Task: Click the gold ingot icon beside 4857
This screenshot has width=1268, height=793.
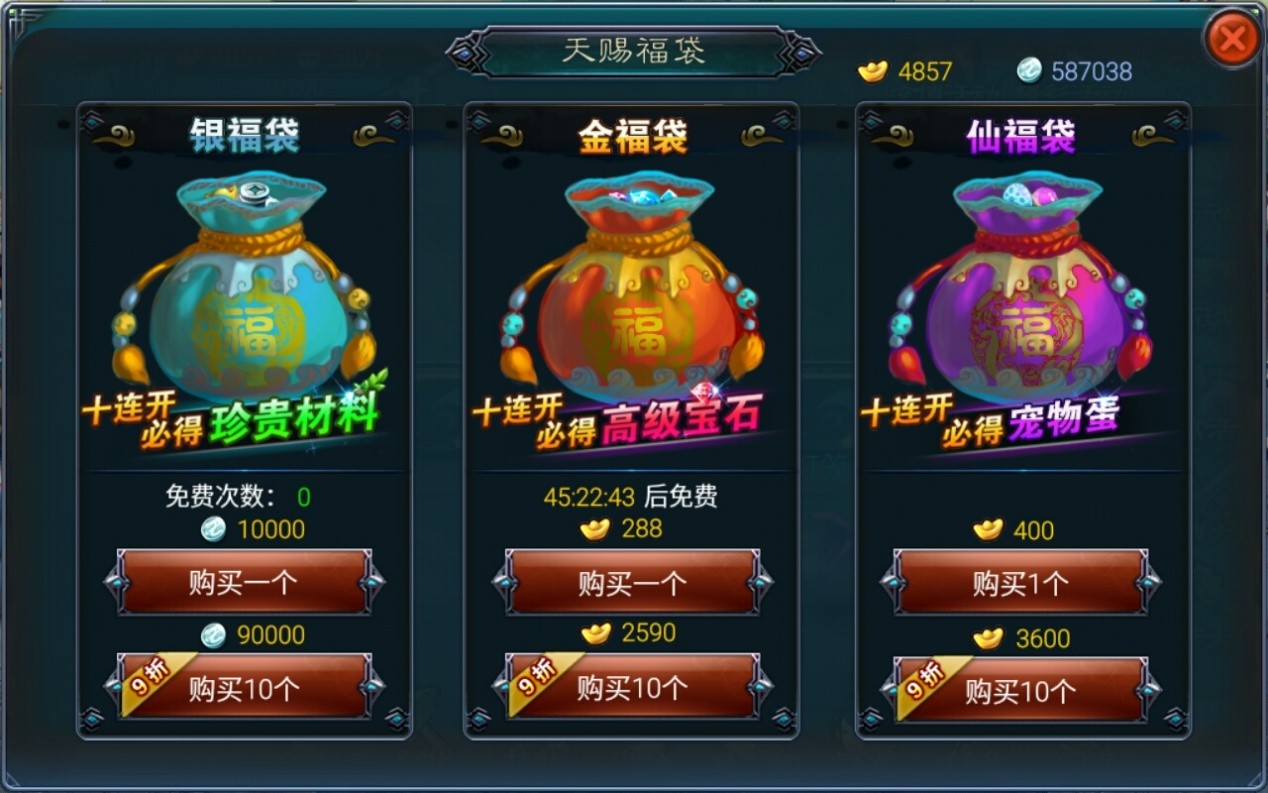Action: (x=873, y=71)
